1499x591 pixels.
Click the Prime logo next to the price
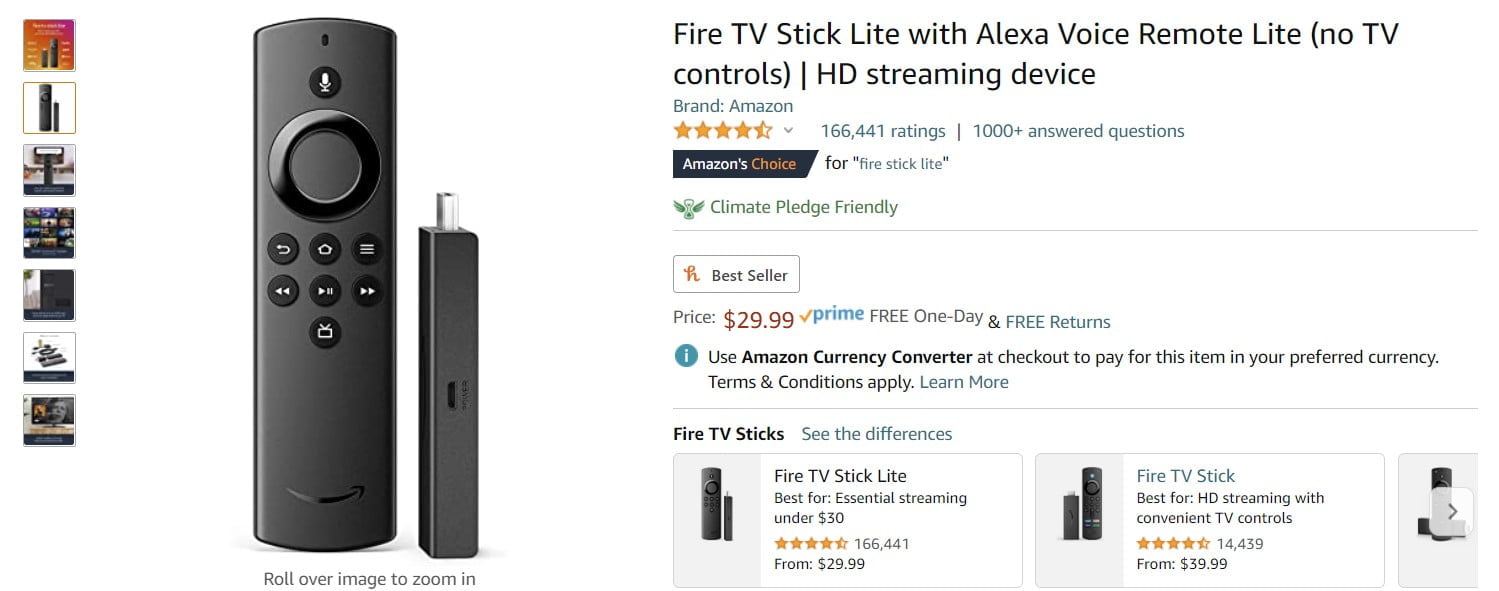tap(832, 315)
